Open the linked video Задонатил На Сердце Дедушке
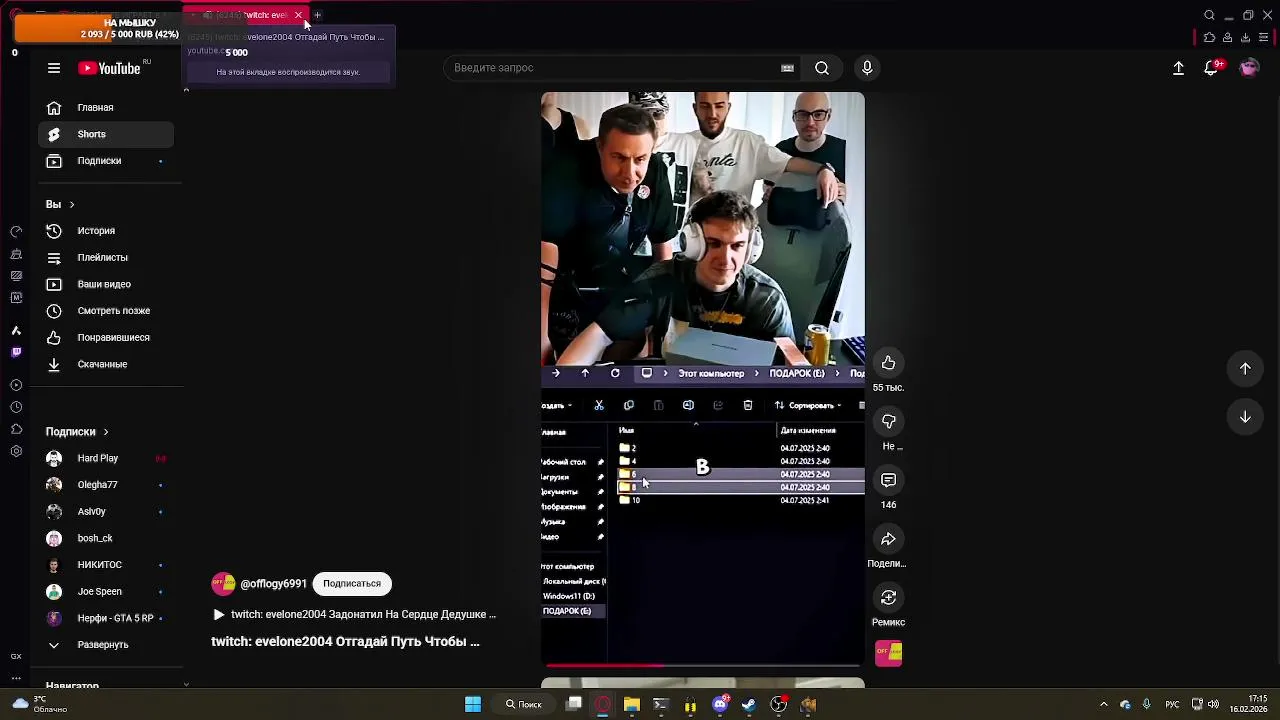1280x720 pixels. [x=363, y=615]
